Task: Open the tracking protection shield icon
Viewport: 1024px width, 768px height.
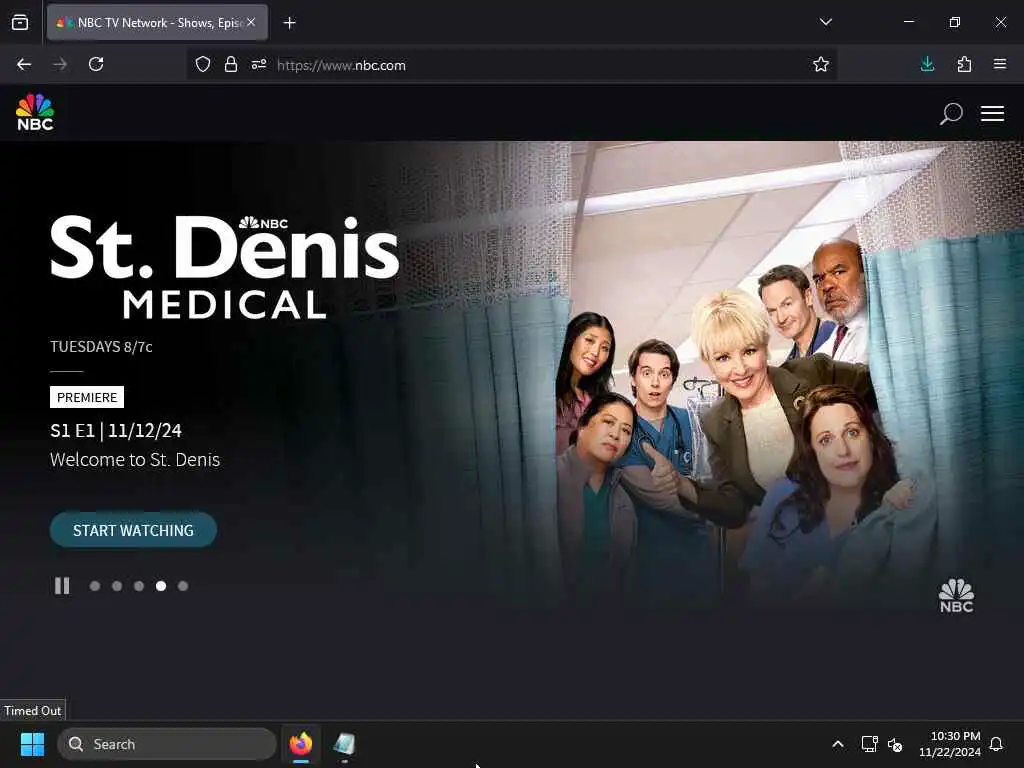Action: 203,65
